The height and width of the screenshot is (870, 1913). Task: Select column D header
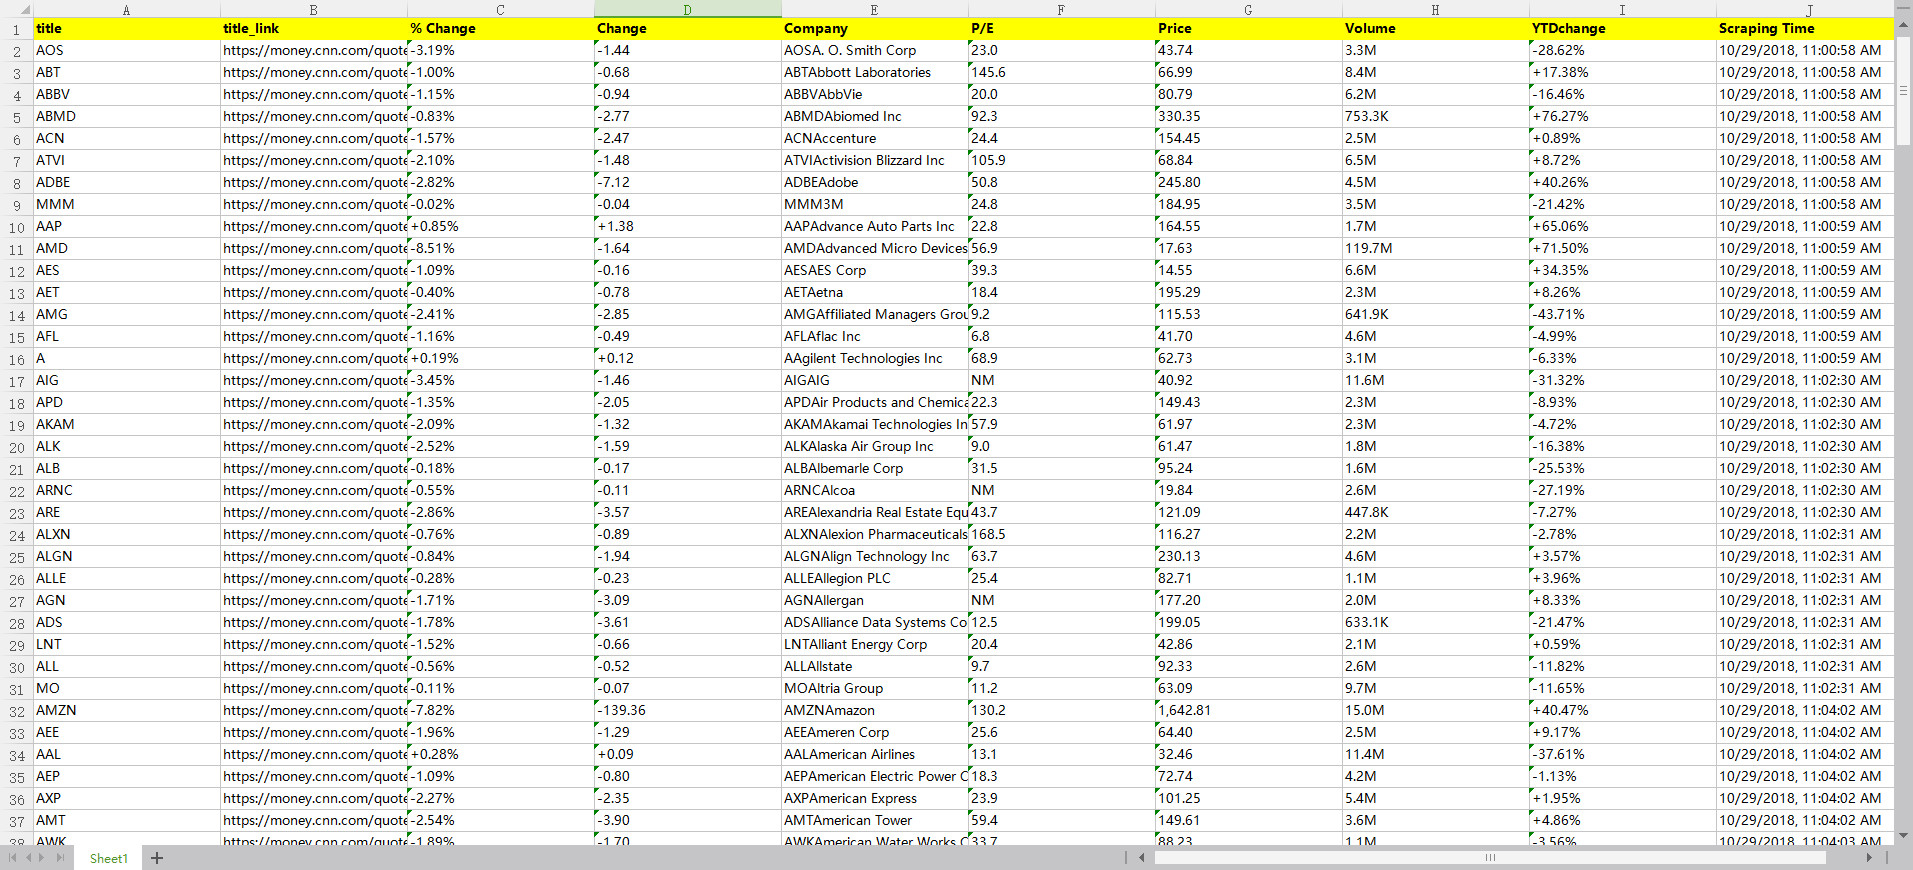(687, 9)
